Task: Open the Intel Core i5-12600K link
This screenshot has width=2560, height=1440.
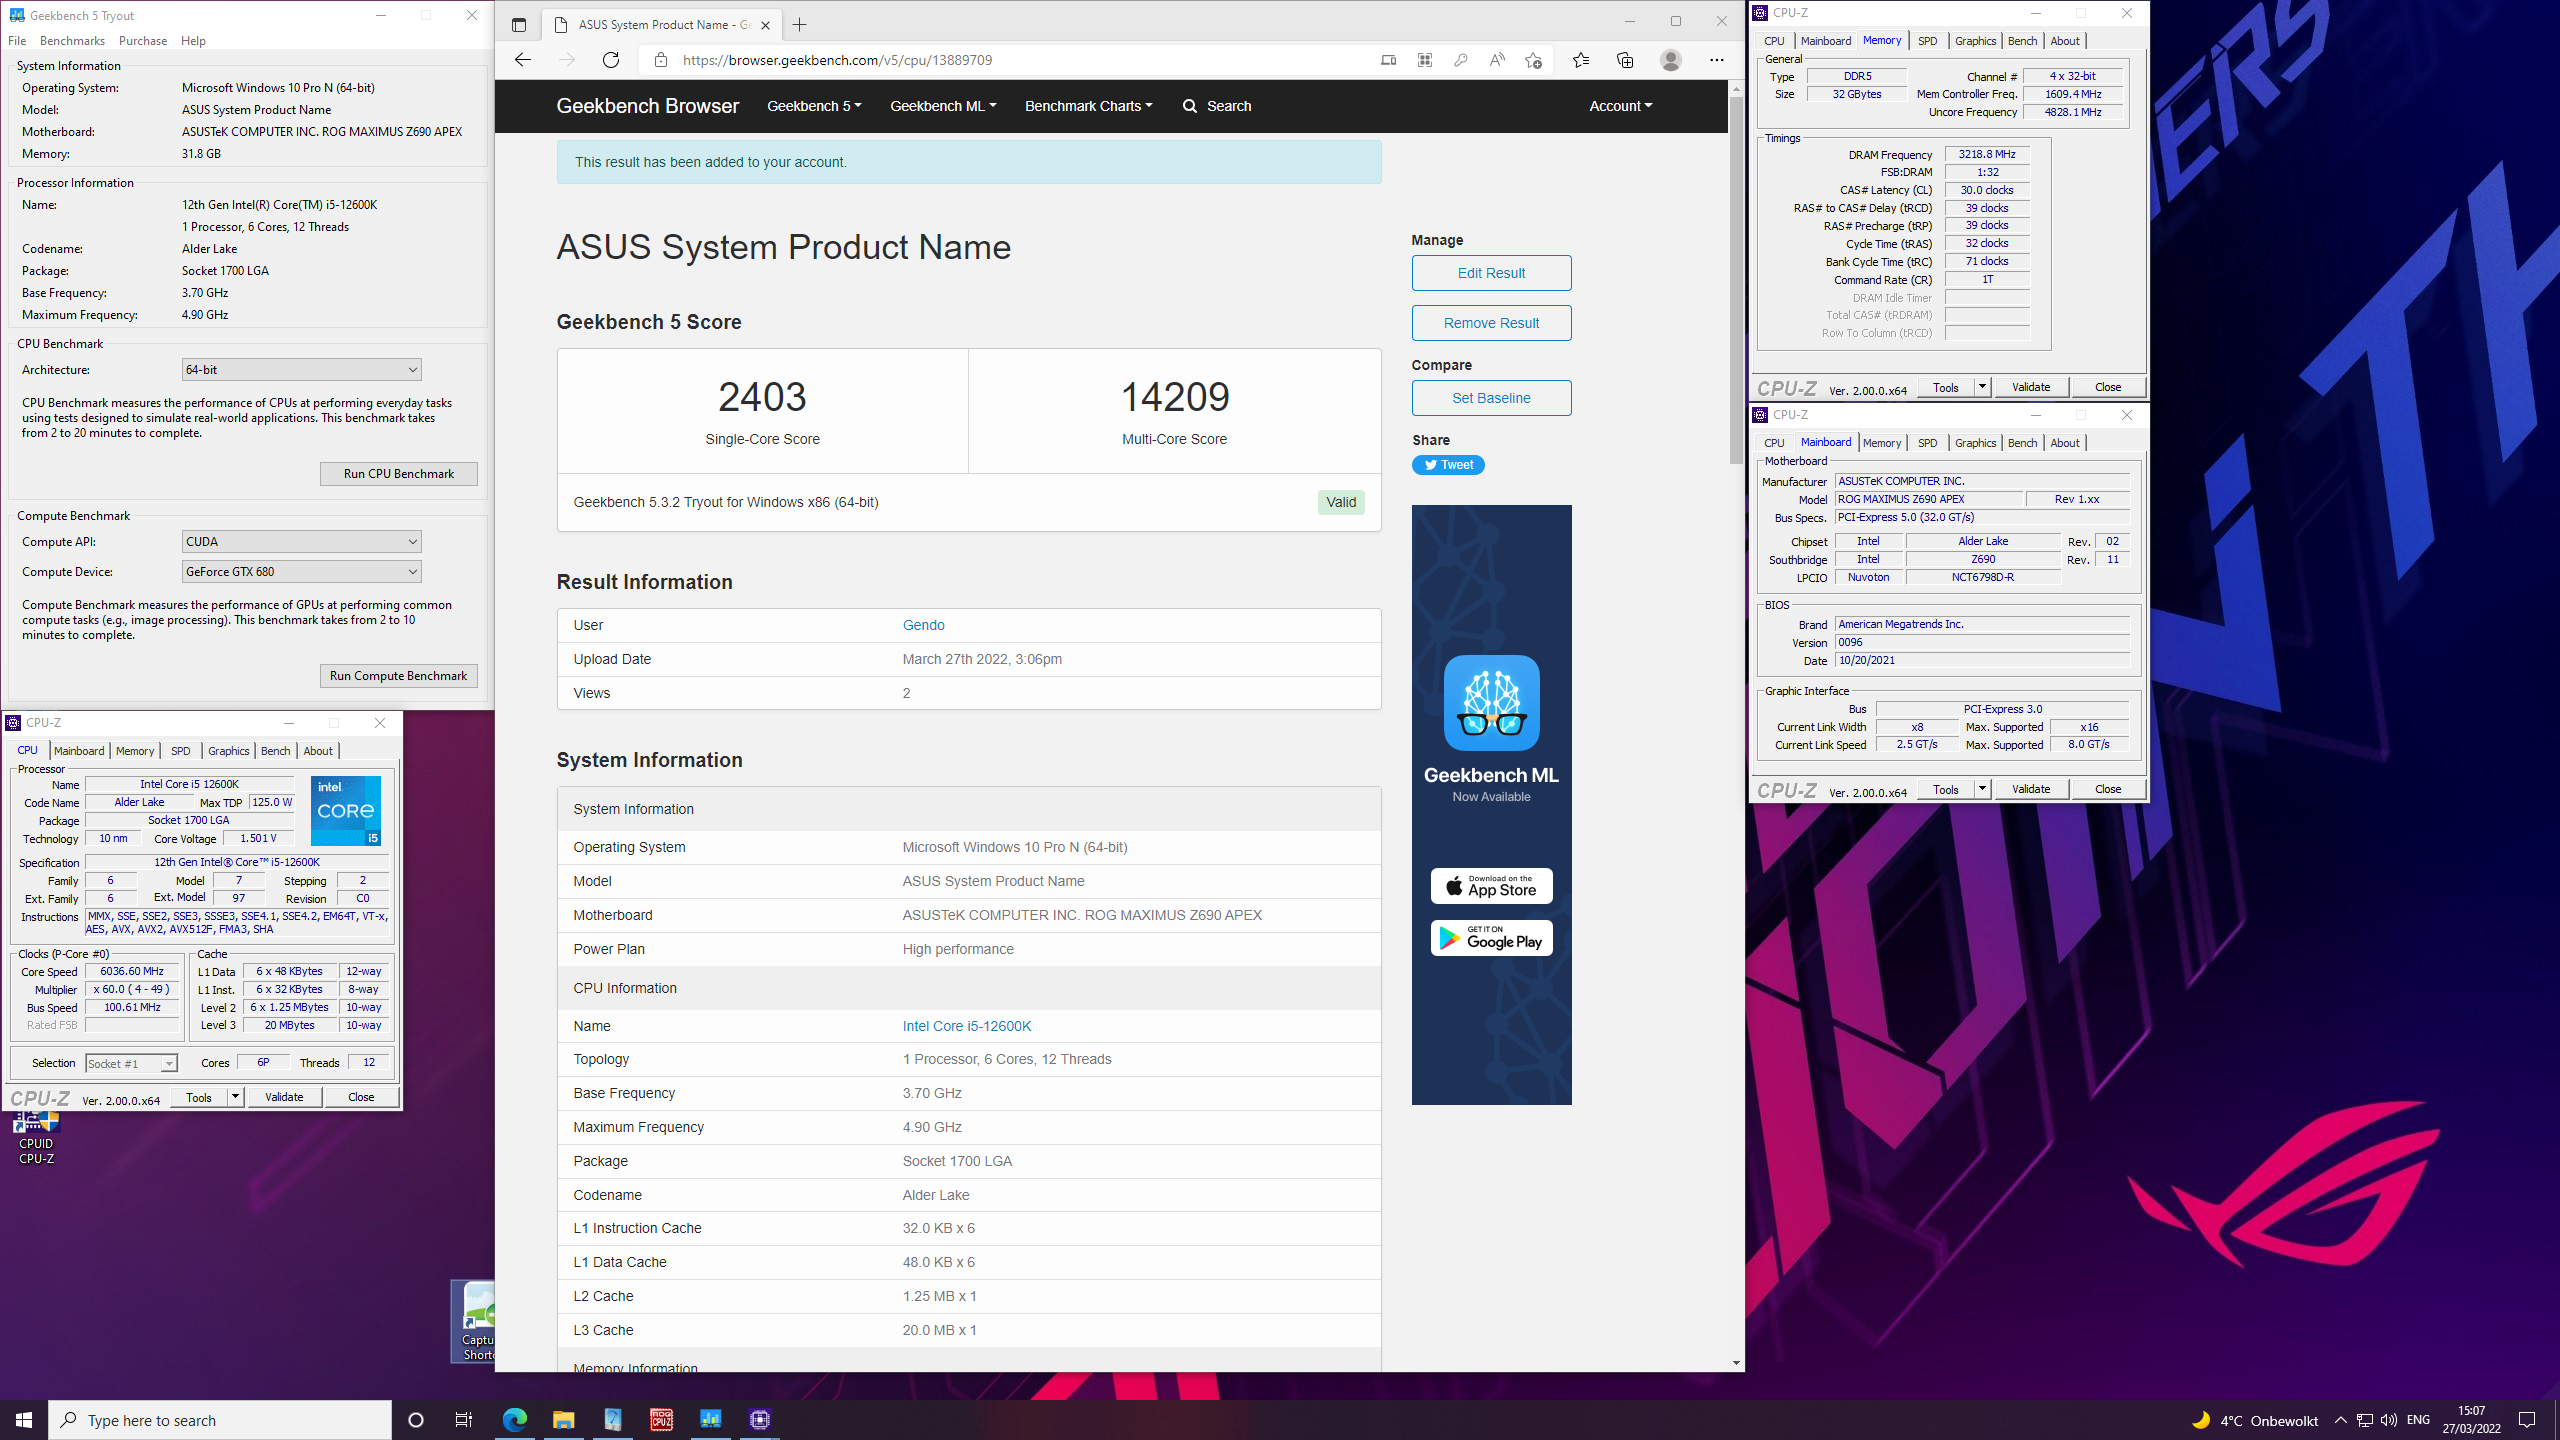Action: pos(966,1026)
